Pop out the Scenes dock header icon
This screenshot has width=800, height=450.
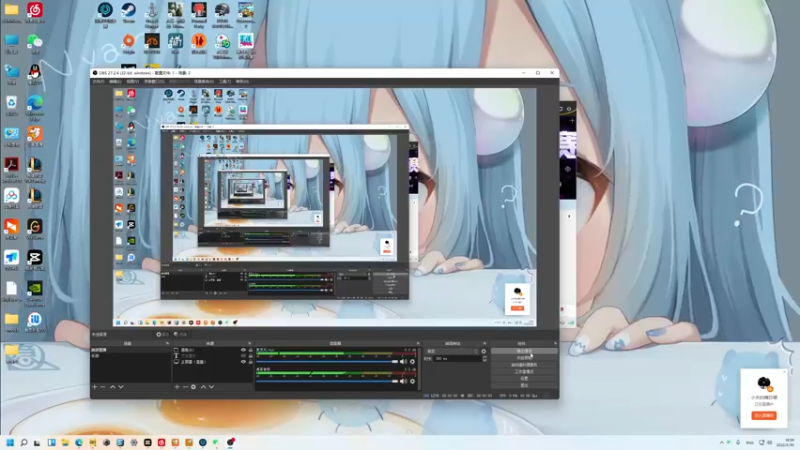point(167,343)
